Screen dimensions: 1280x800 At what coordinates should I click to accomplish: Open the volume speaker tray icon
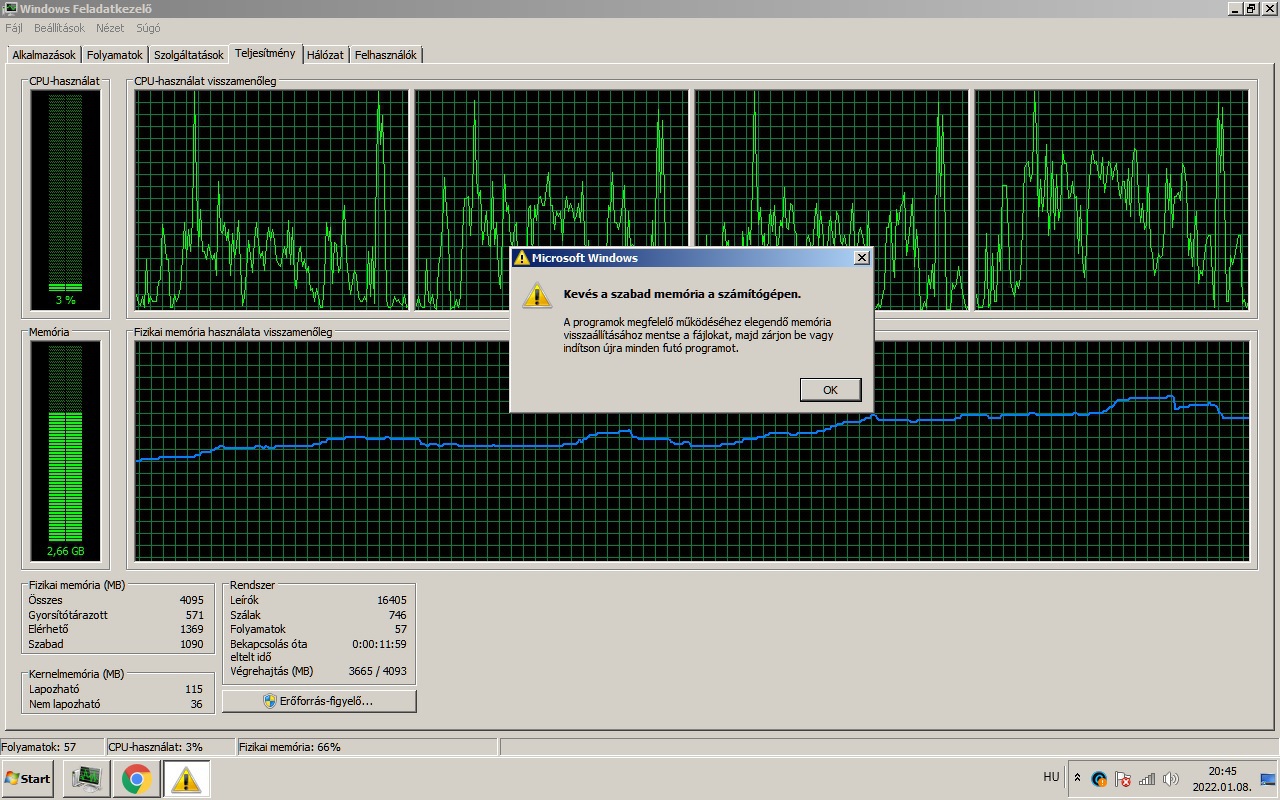point(1171,779)
